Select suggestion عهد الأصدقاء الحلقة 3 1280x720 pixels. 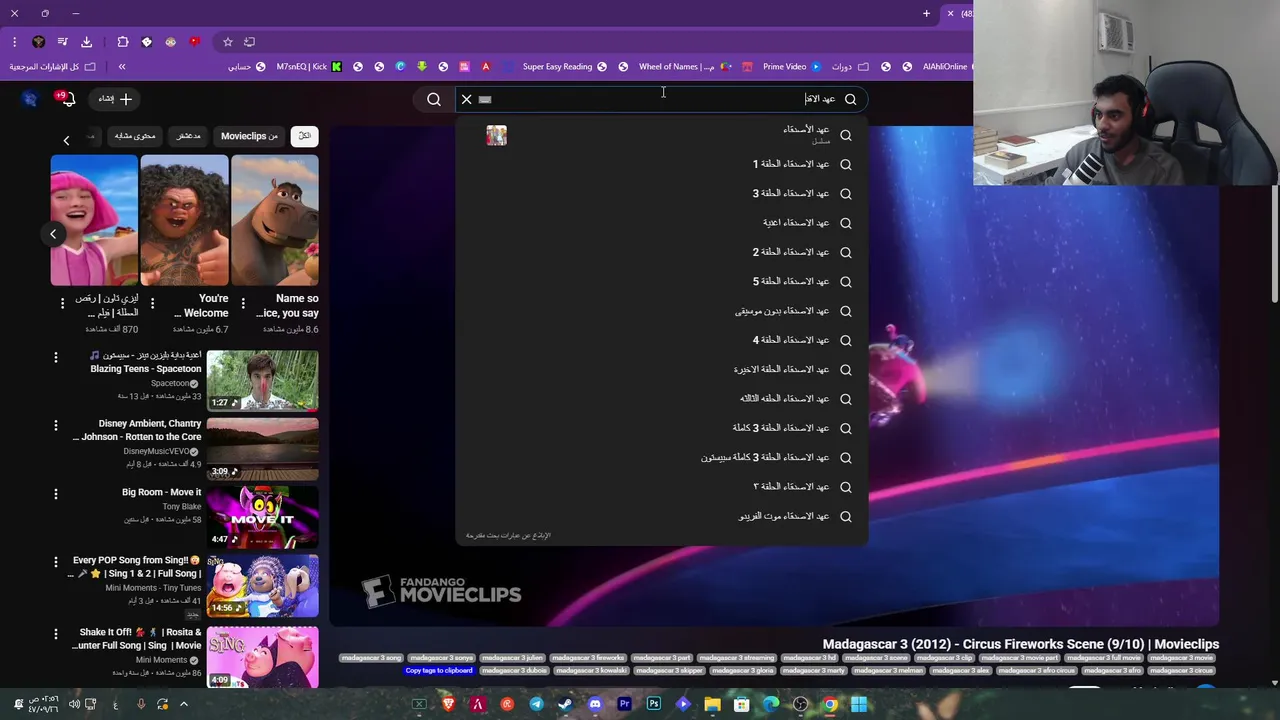coord(661,193)
